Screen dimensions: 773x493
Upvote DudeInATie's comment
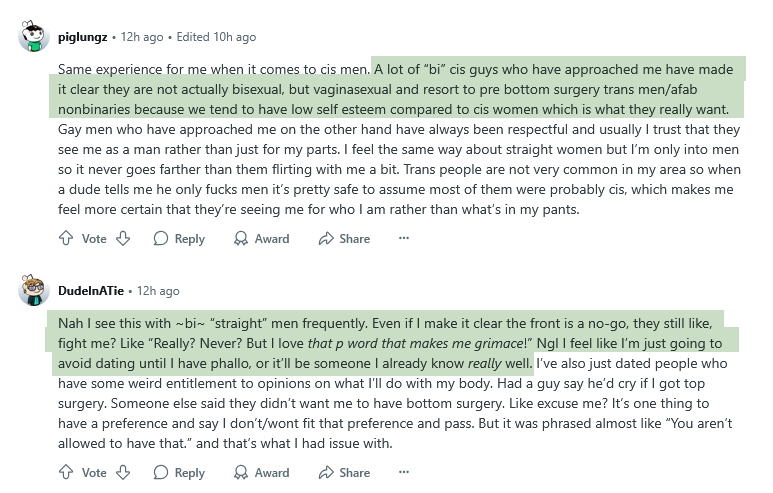click(x=66, y=473)
